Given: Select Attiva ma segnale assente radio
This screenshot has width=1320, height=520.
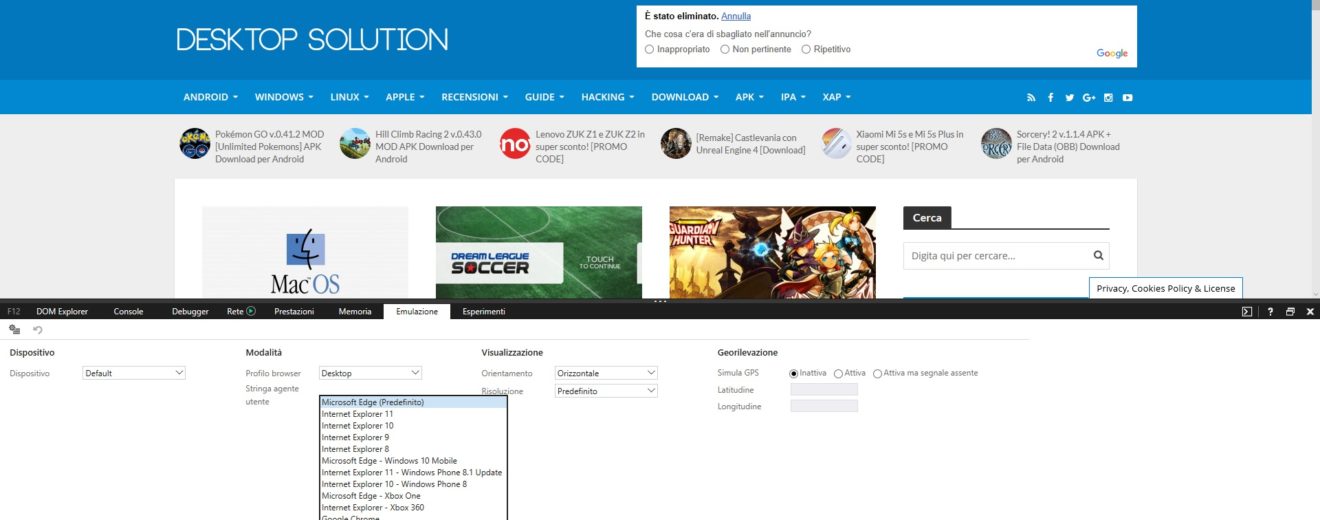Looking at the screenshot, I should tap(878, 373).
